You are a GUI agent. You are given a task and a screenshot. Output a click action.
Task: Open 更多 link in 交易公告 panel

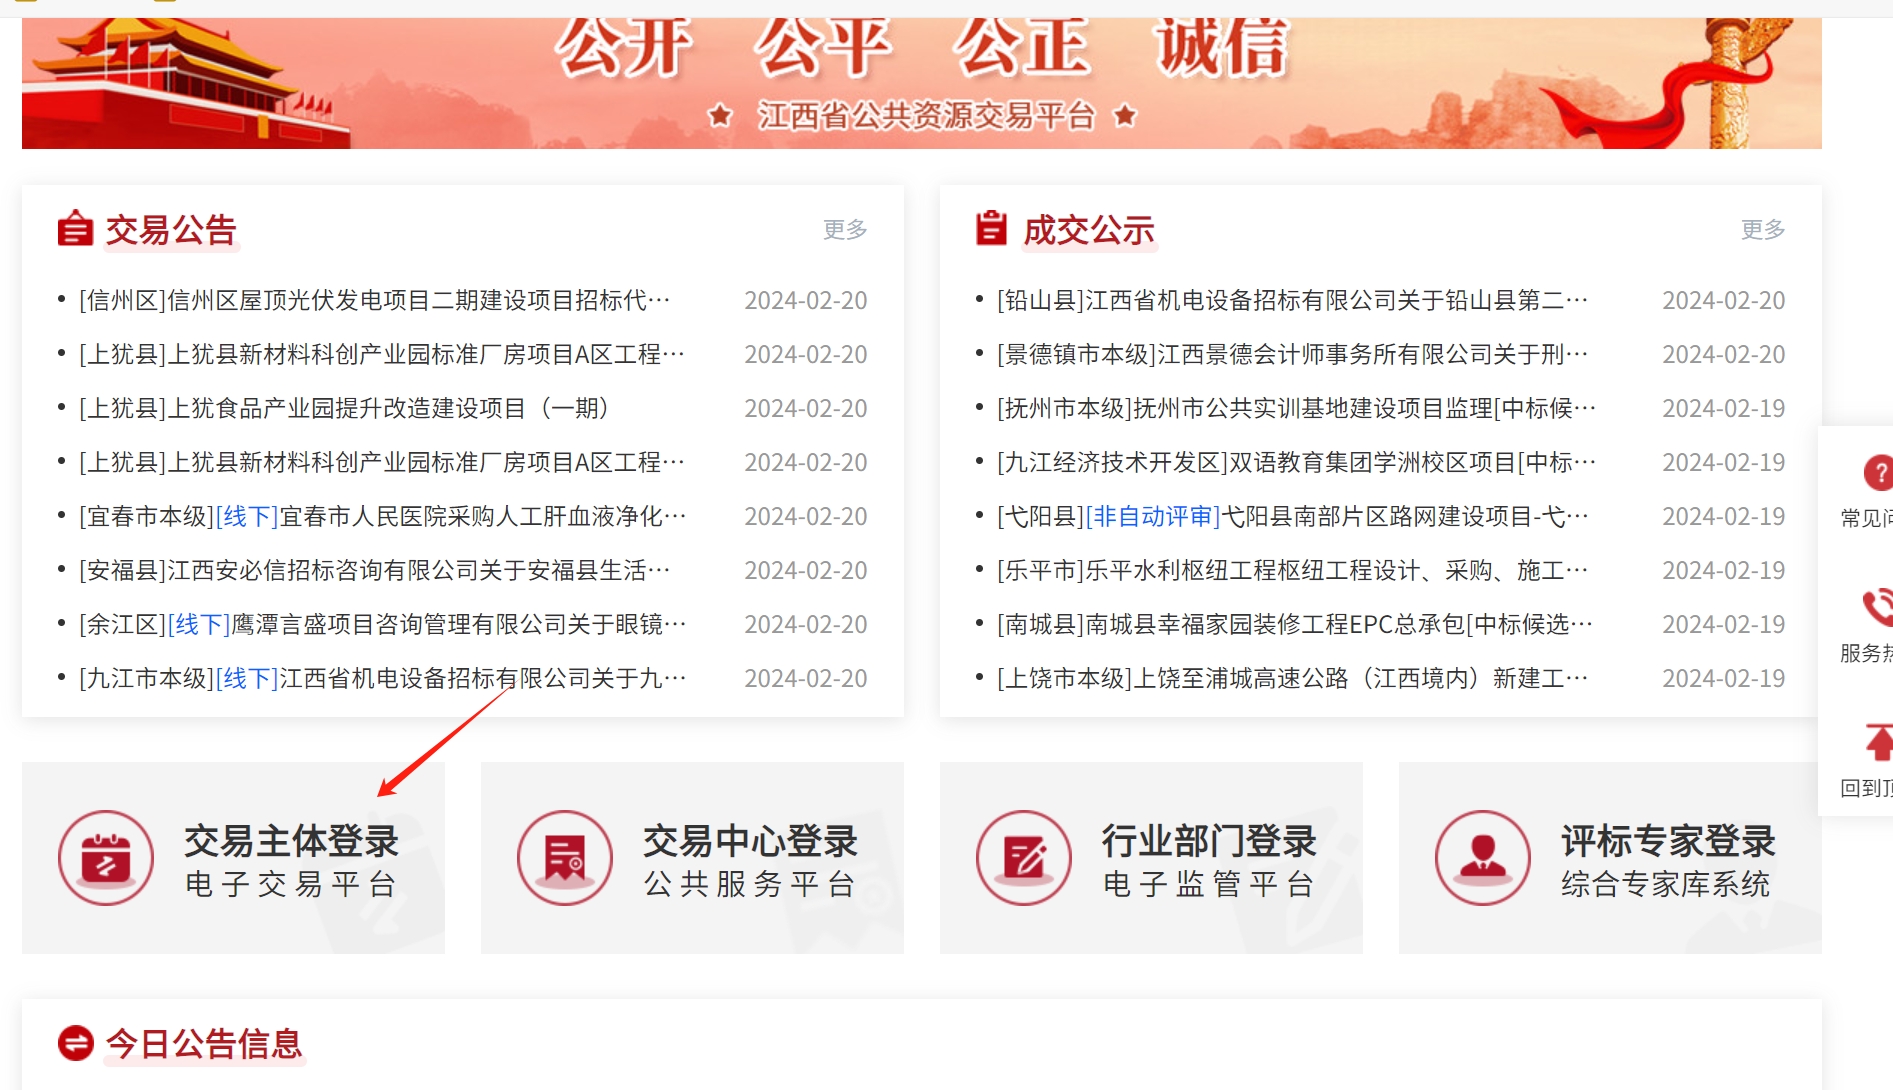pos(844,230)
